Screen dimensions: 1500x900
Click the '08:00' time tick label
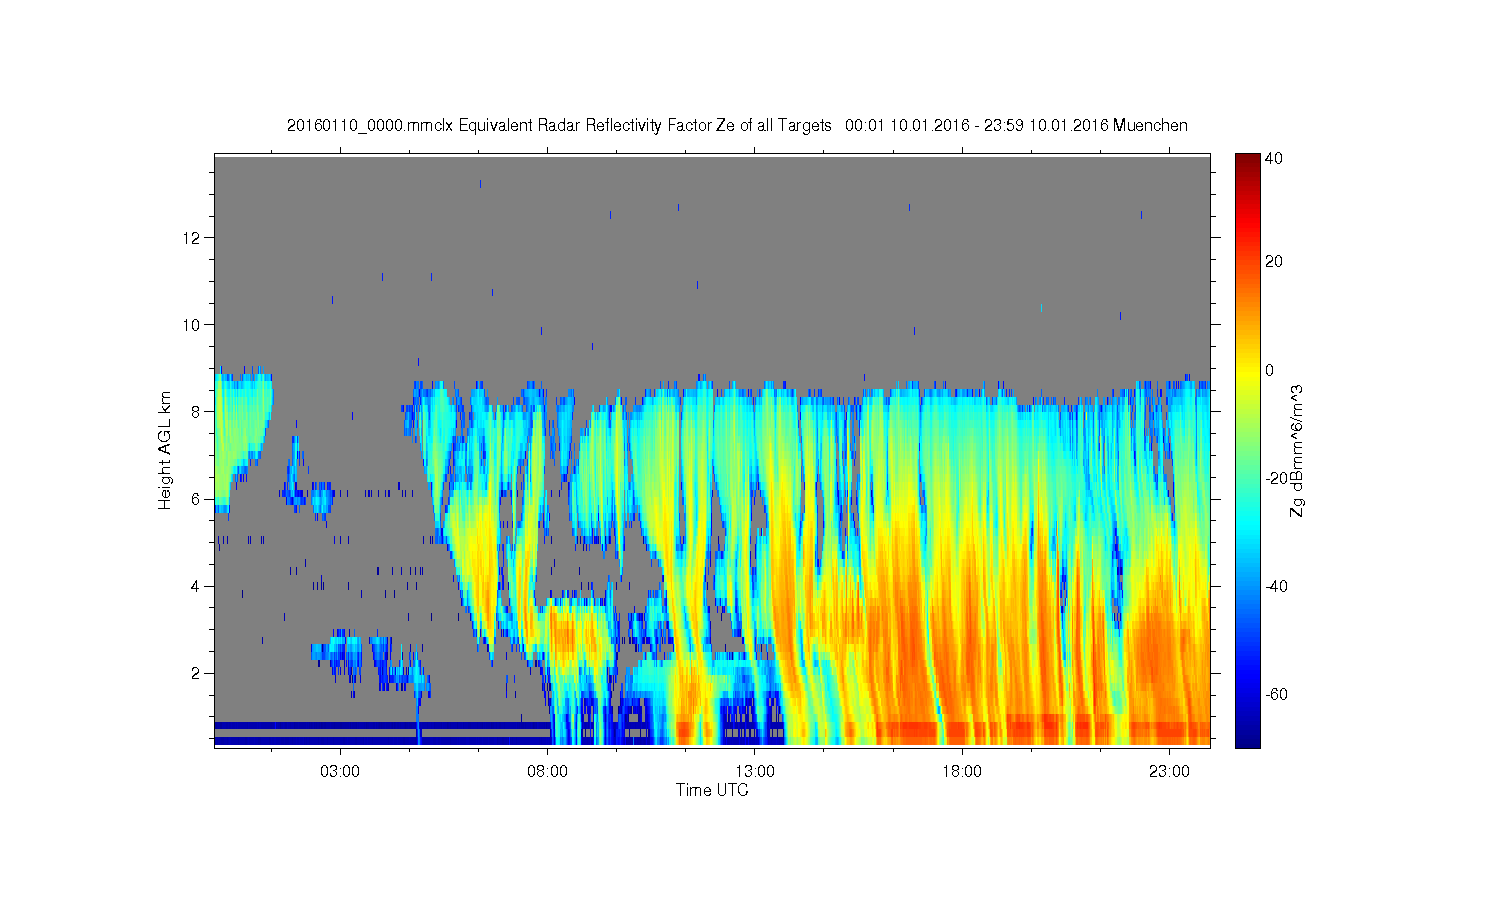coord(548,772)
